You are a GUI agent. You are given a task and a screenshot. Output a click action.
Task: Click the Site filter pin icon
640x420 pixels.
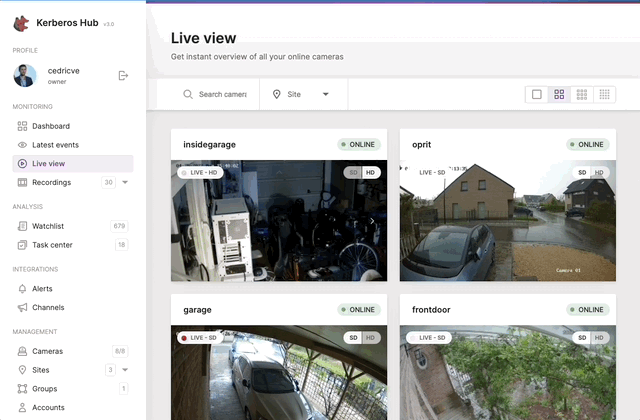coord(276,94)
